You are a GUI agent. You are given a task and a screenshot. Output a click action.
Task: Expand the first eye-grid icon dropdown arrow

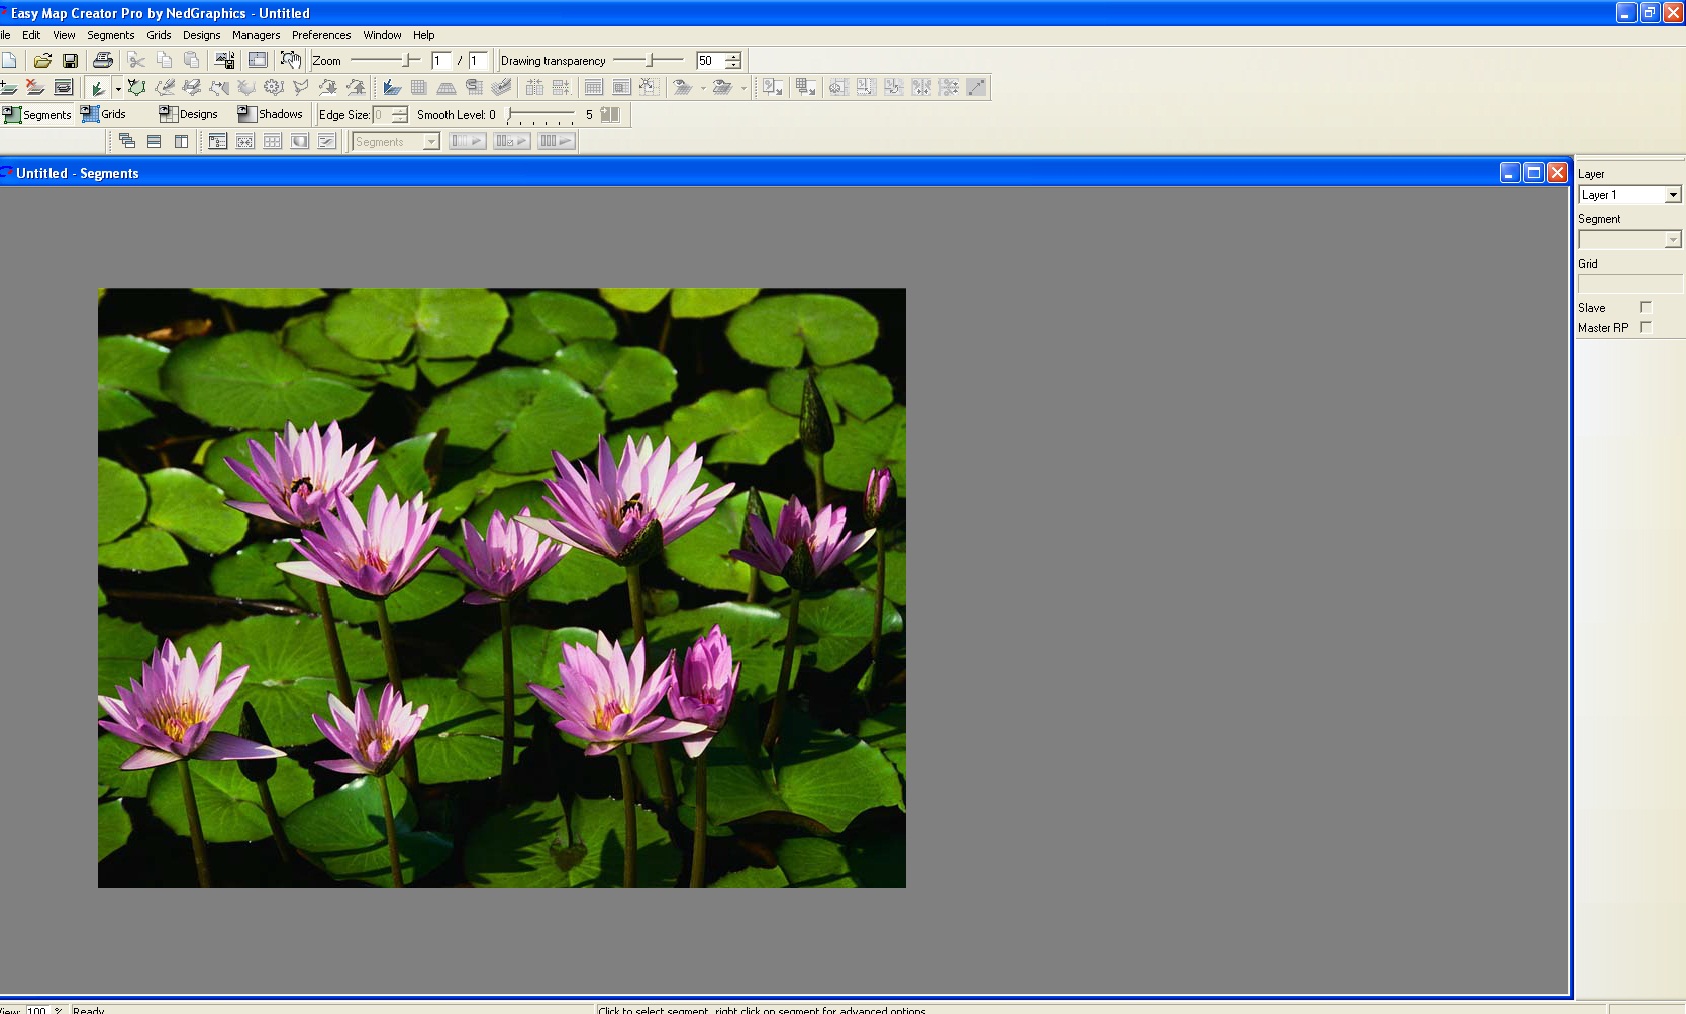click(703, 88)
